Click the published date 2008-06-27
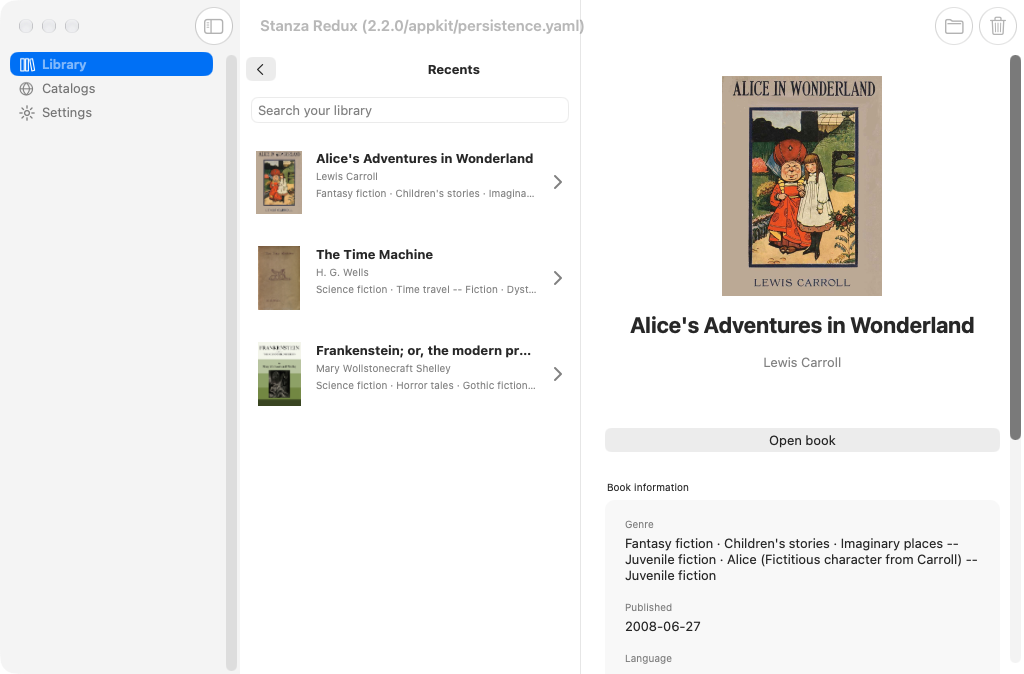 click(x=663, y=626)
